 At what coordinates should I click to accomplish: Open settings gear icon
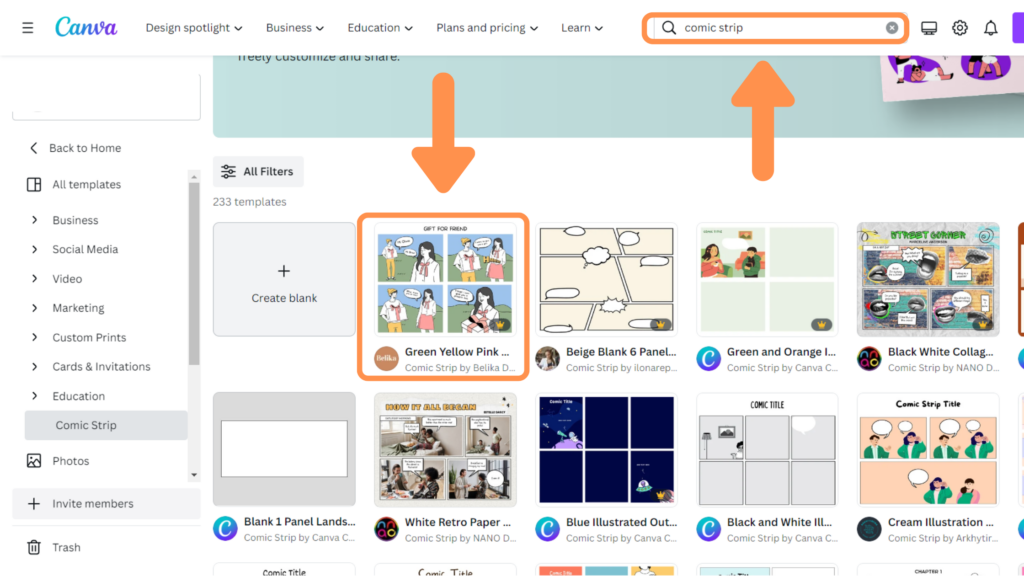click(x=959, y=28)
